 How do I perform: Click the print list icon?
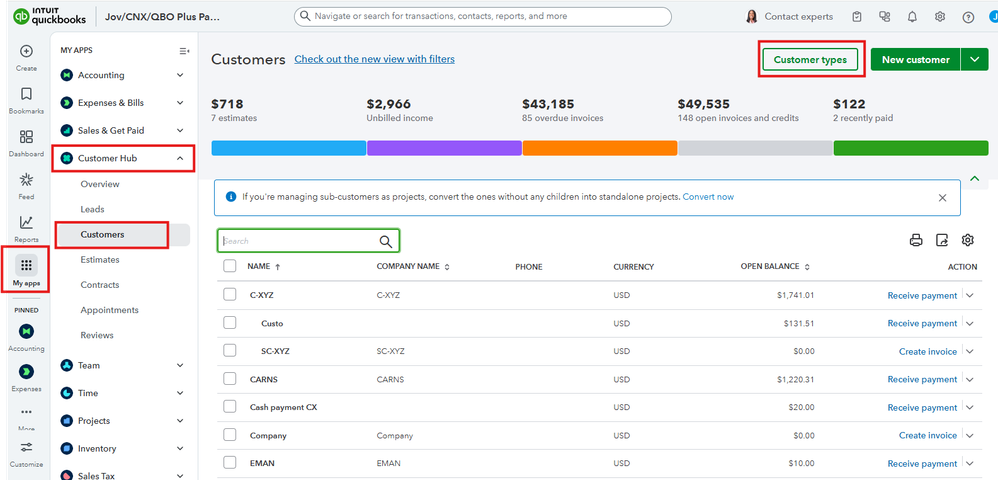click(915, 240)
